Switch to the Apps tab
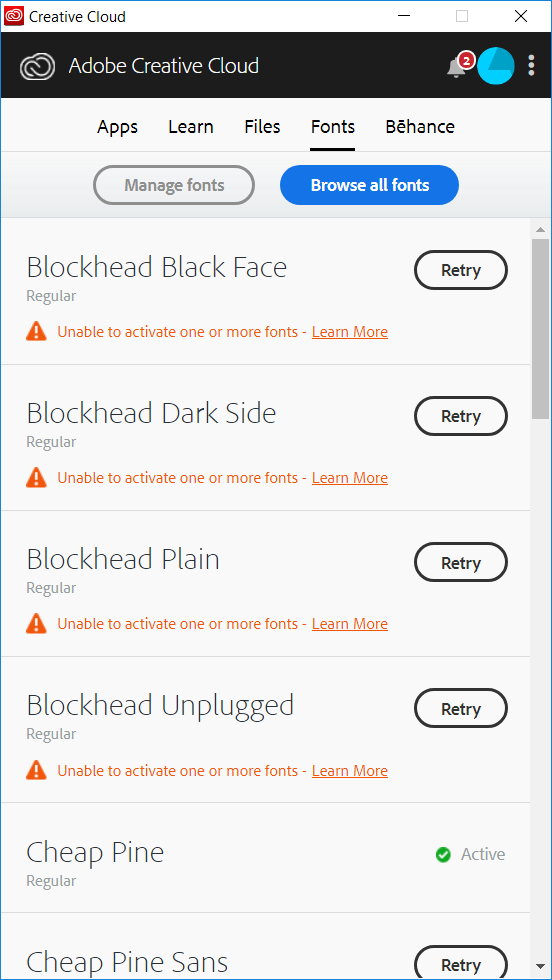Image resolution: width=552 pixels, height=980 pixels. click(118, 127)
